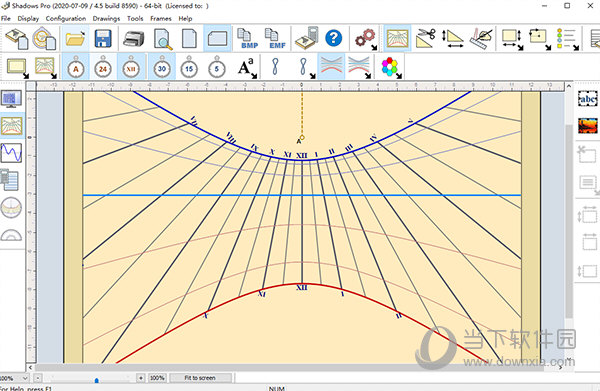The height and width of the screenshot is (391, 600).
Task: Open the Configuration menu
Action: [66, 18]
